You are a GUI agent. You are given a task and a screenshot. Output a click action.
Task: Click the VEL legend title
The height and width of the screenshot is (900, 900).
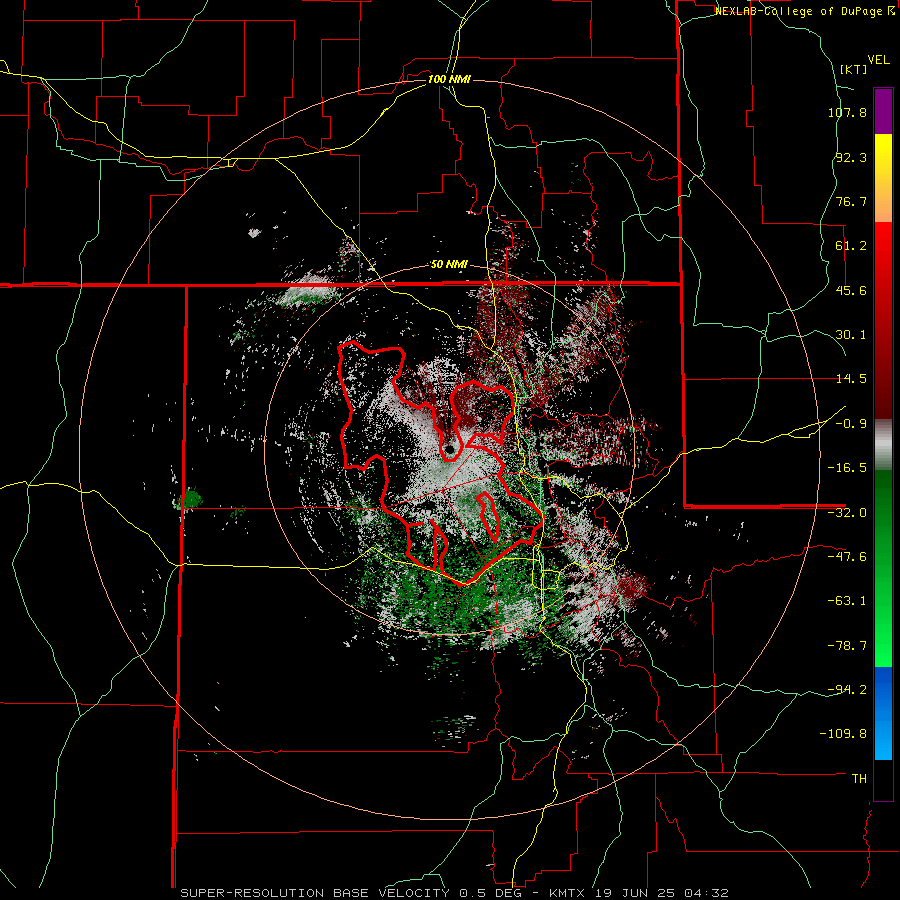(x=878, y=60)
